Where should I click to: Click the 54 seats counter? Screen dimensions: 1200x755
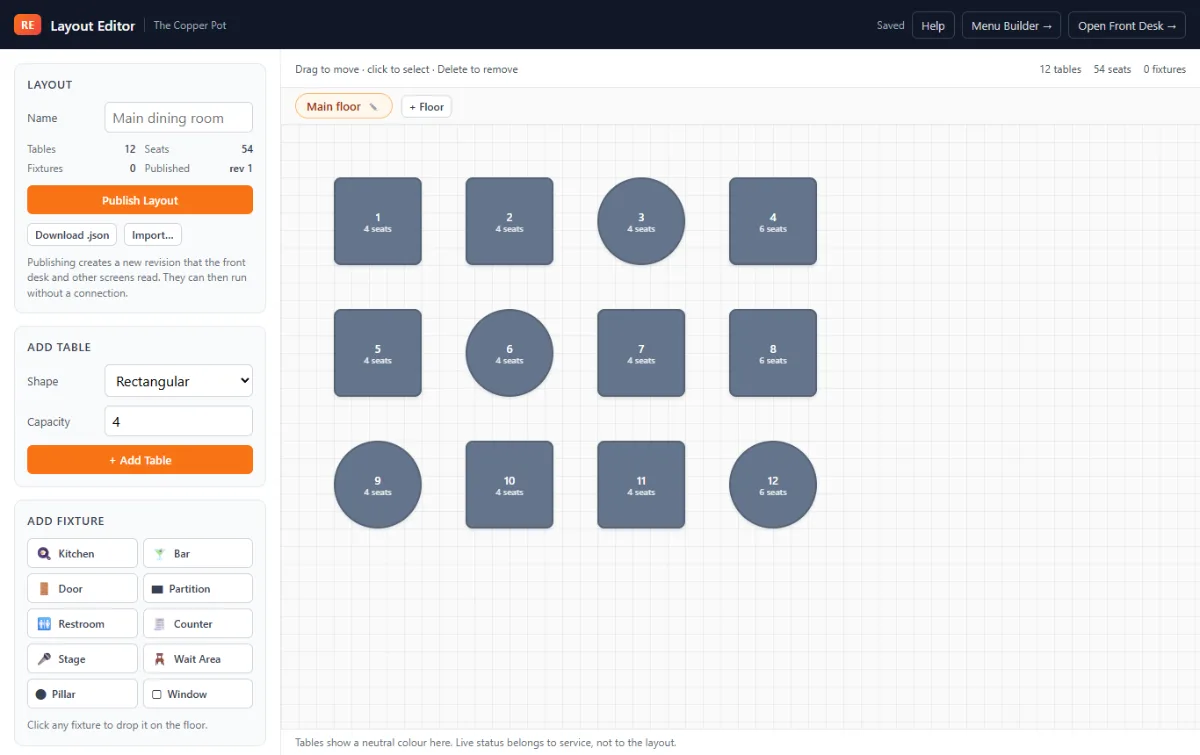click(1112, 70)
